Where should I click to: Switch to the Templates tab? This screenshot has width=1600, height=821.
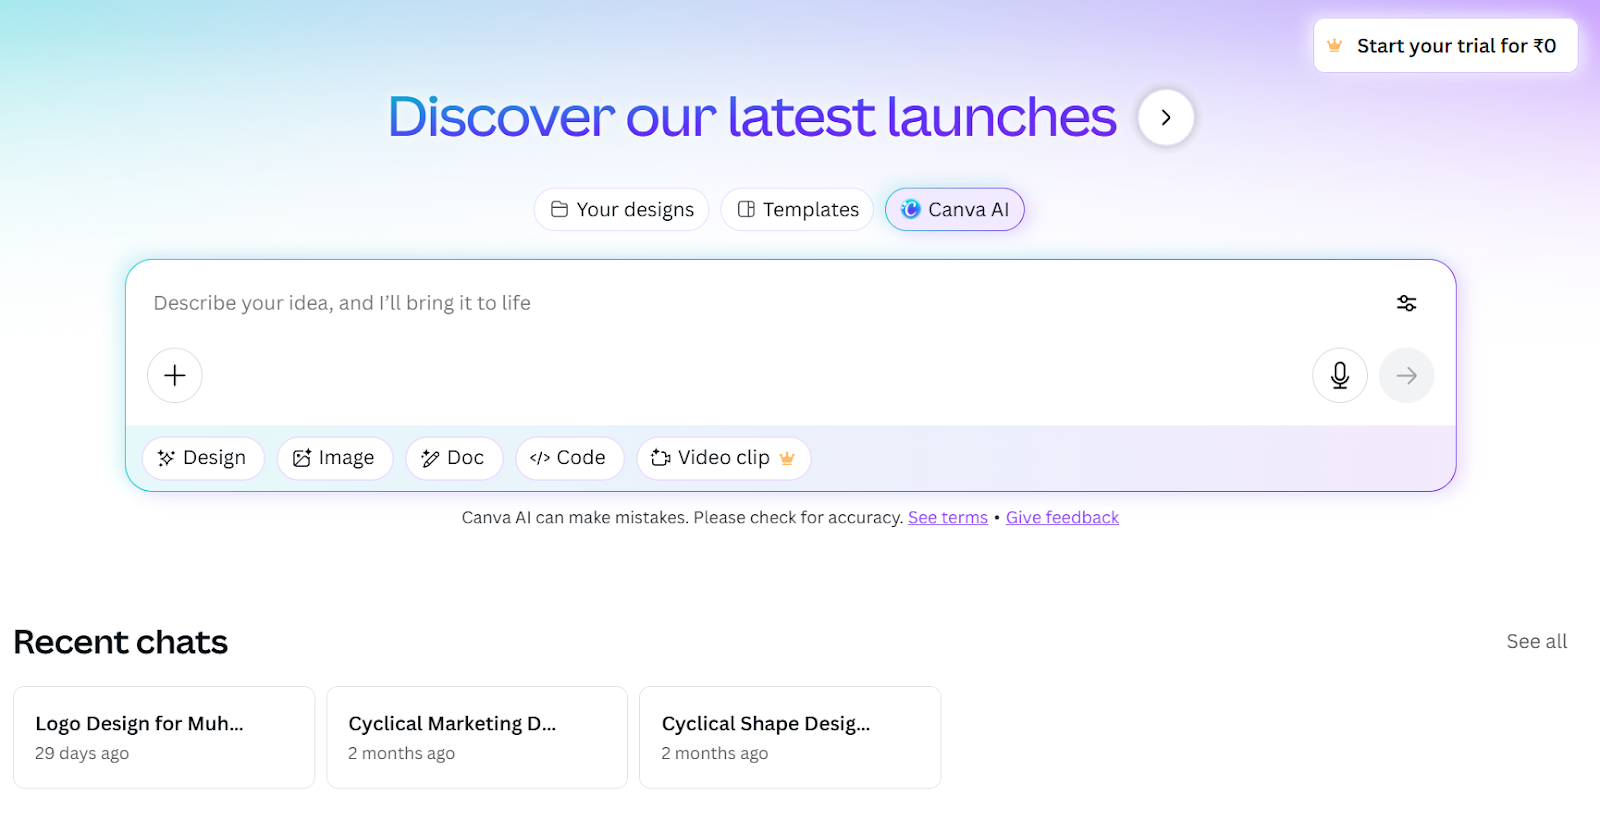(x=798, y=209)
